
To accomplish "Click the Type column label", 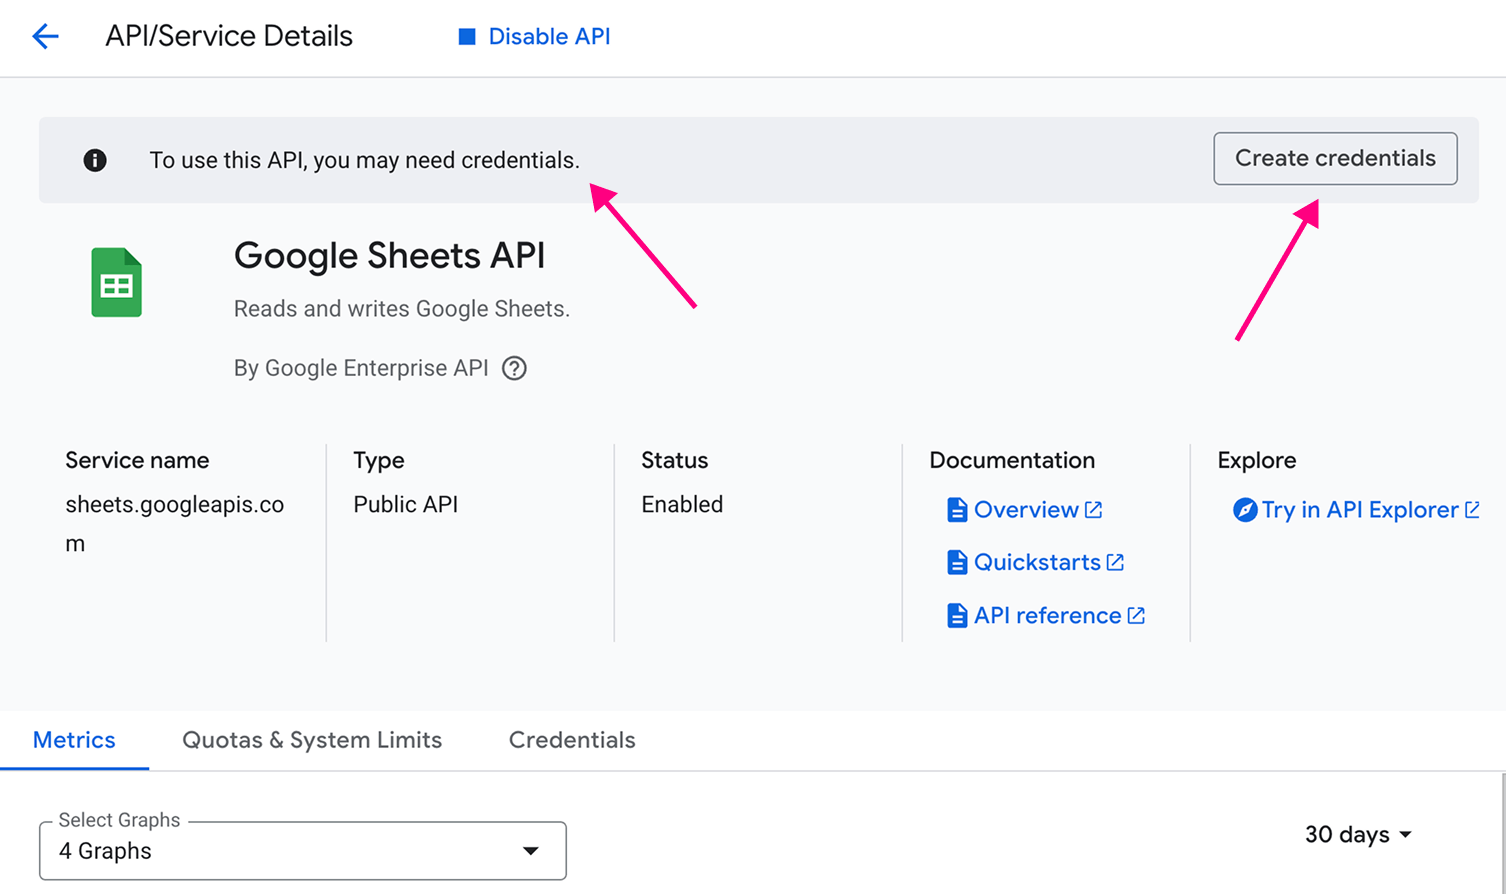I will pos(379,460).
